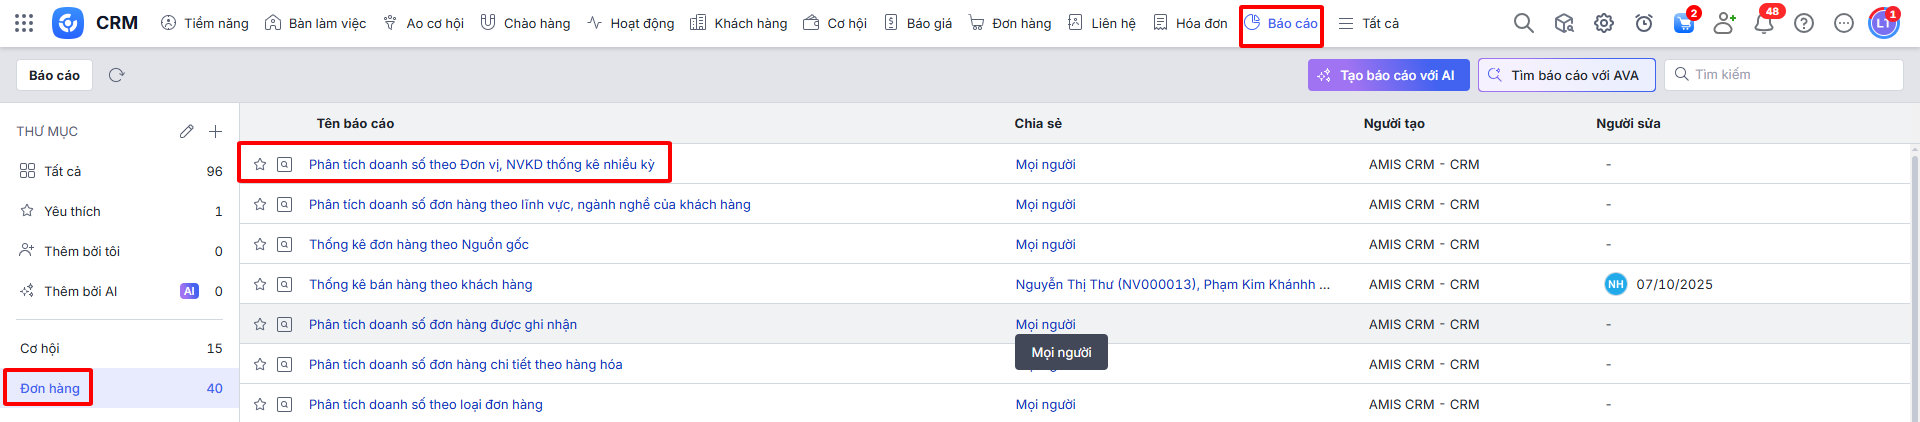Switch to the Báo giá tab
The image size is (1920, 422).
918,23
